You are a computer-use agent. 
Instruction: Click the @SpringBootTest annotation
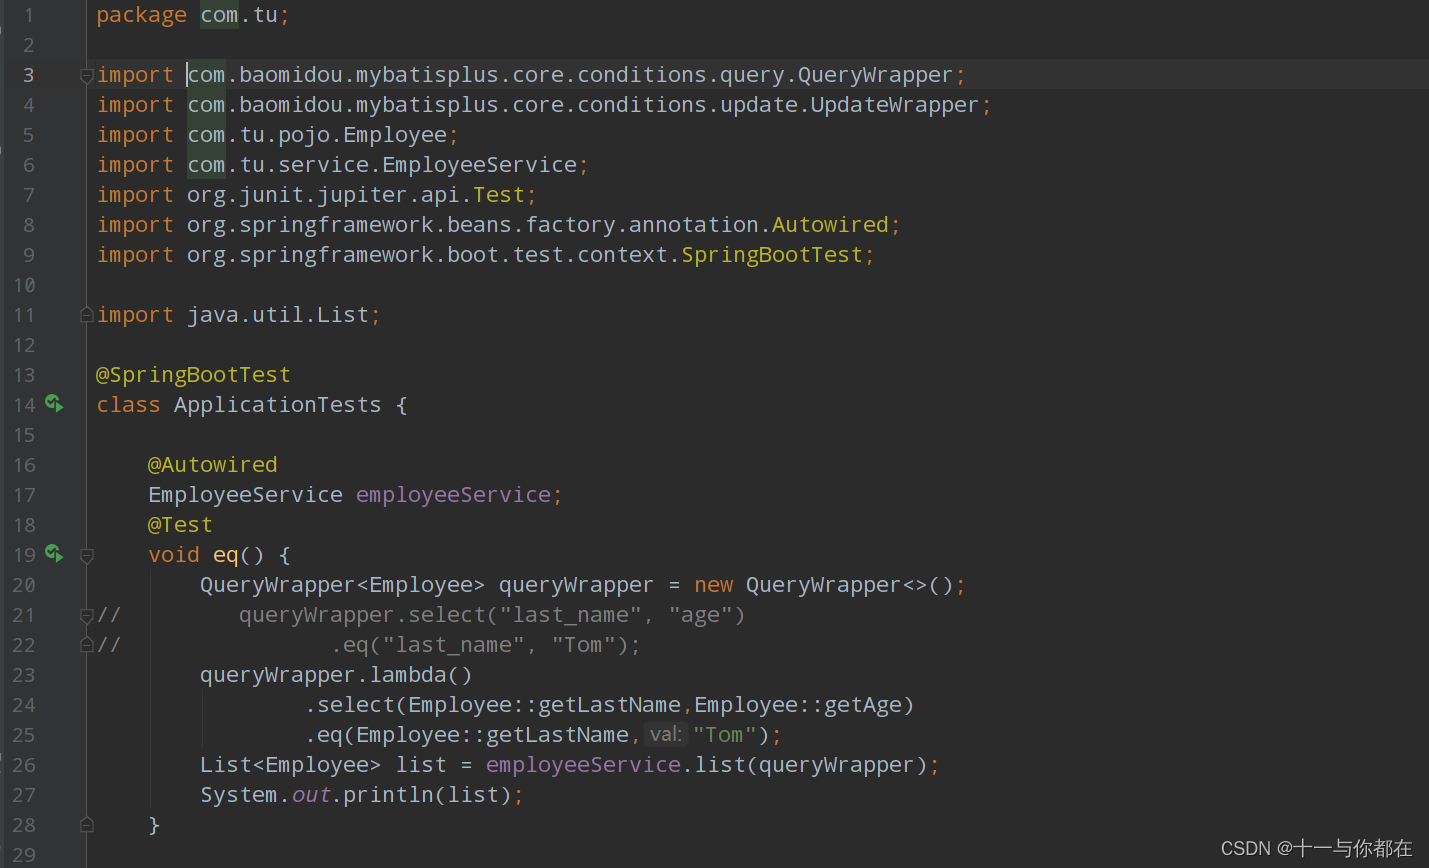[193, 375]
